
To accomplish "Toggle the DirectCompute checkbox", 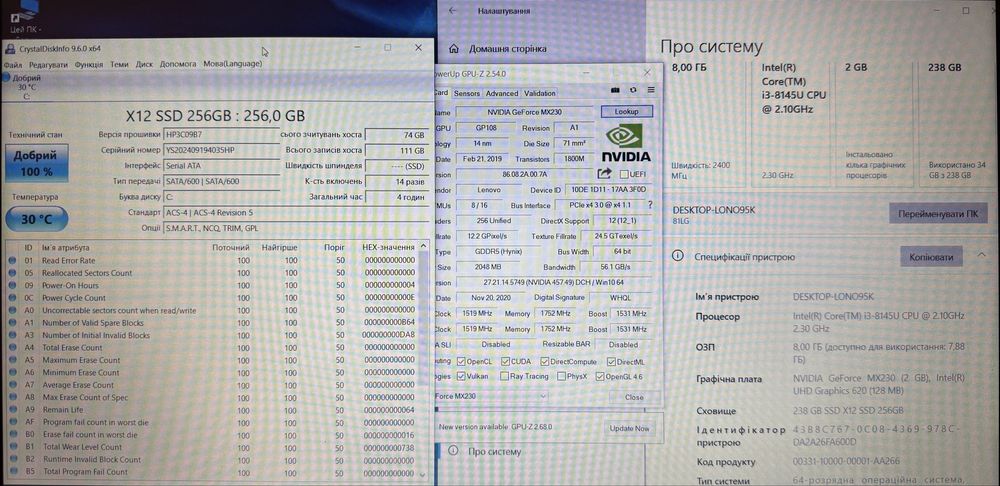I will (x=545, y=362).
